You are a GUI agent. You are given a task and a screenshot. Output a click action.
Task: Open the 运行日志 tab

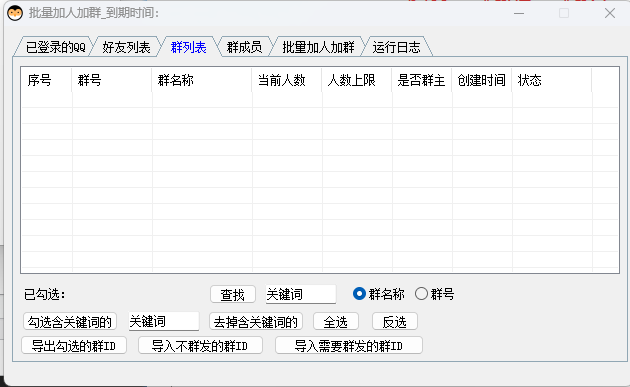[x=397, y=47]
